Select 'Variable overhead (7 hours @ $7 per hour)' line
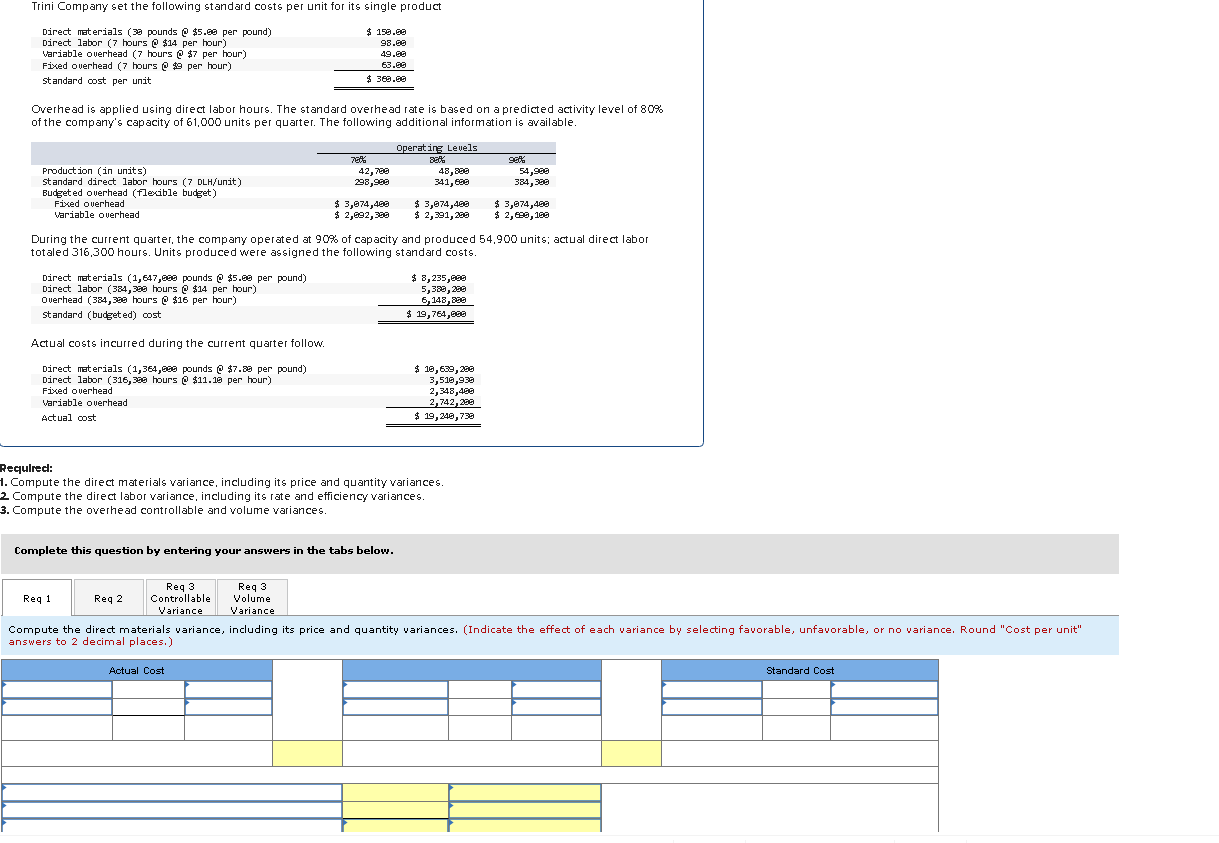This screenshot has height=843, width=1219. click(144, 54)
